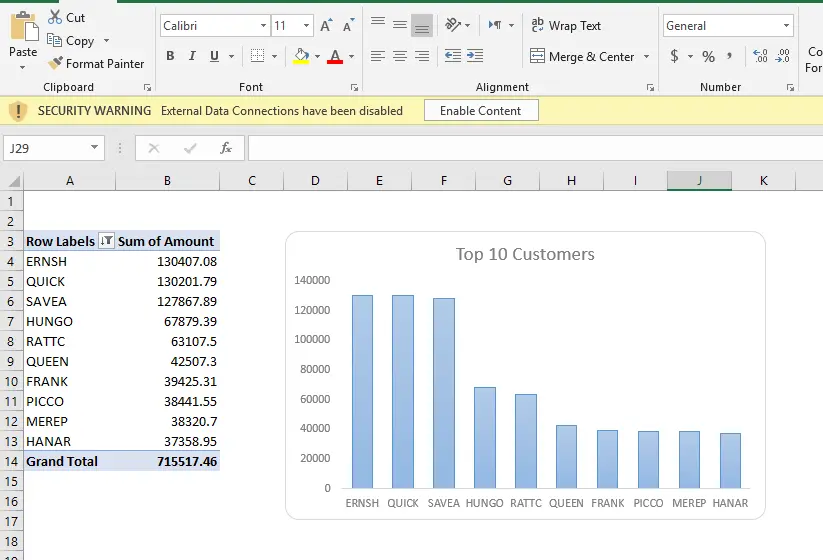The height and width of the screenshot is (560, 823).
Task: Open Paste options dropdown arrow
Action: point(23,67)
